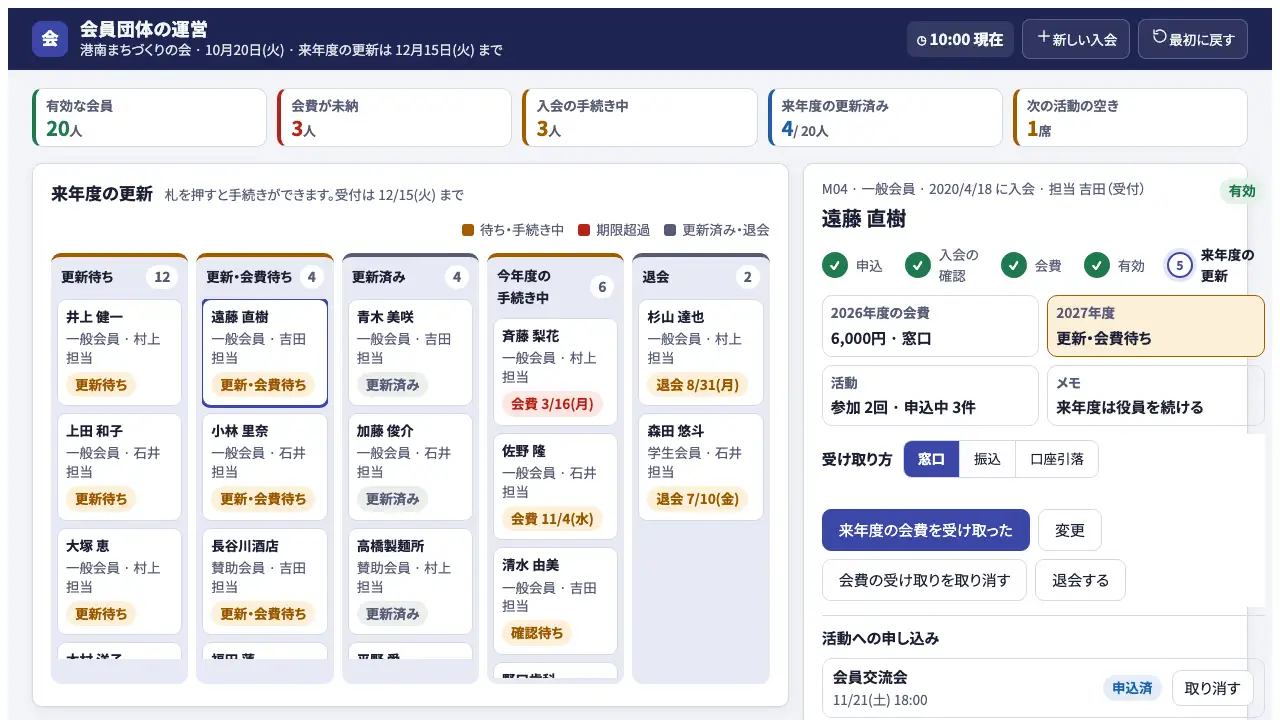Select the 杉山 達也 member card
The image size is (1280, 720).
point(701,353)
